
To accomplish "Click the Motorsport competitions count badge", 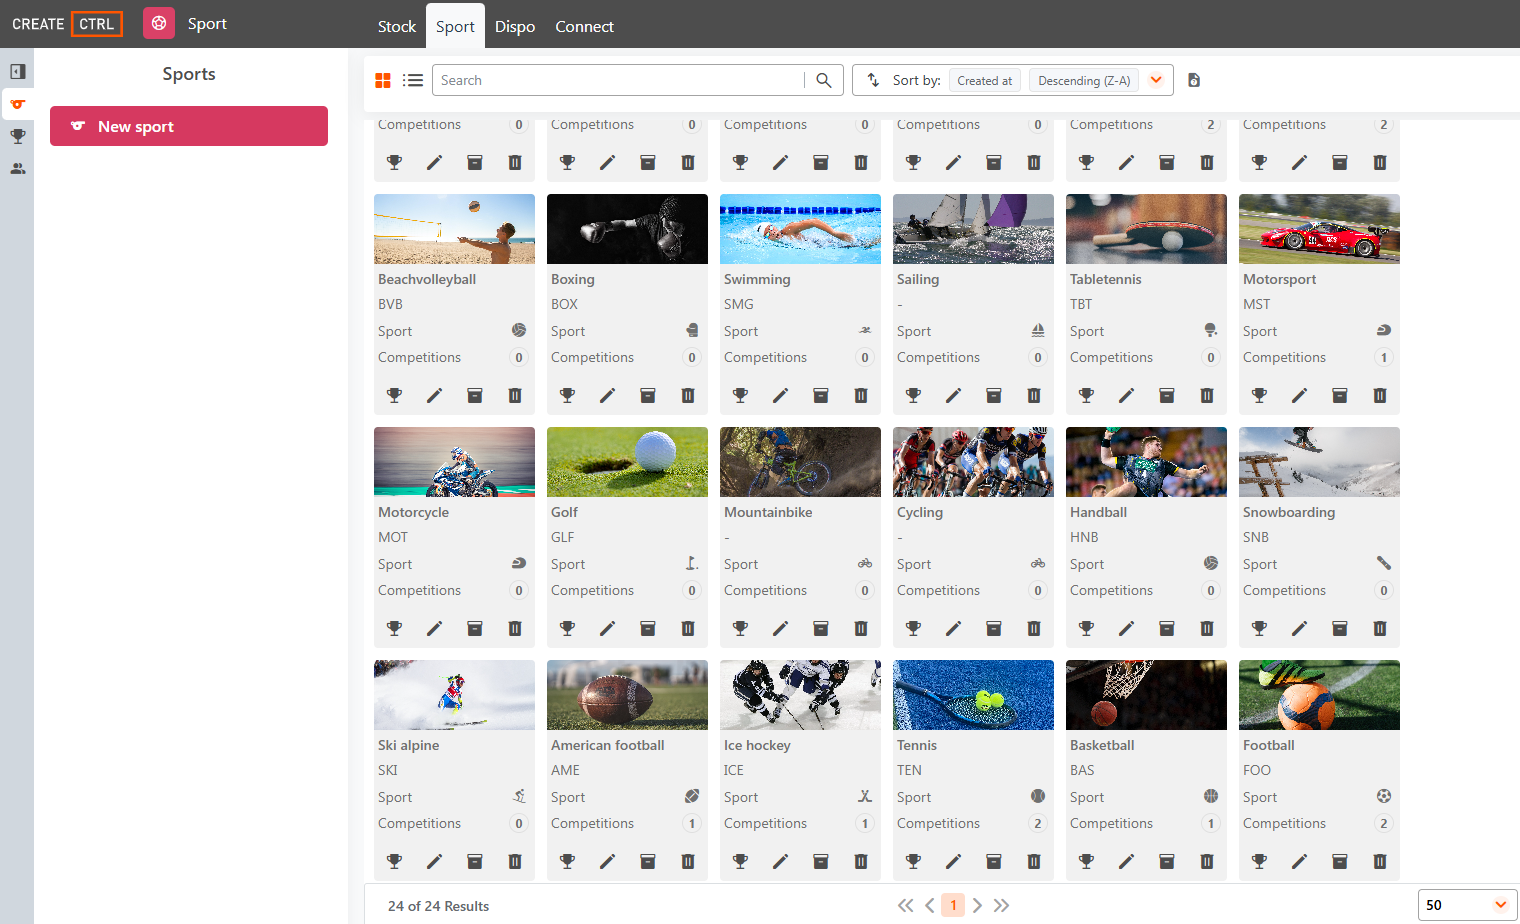I will 1384,357.
